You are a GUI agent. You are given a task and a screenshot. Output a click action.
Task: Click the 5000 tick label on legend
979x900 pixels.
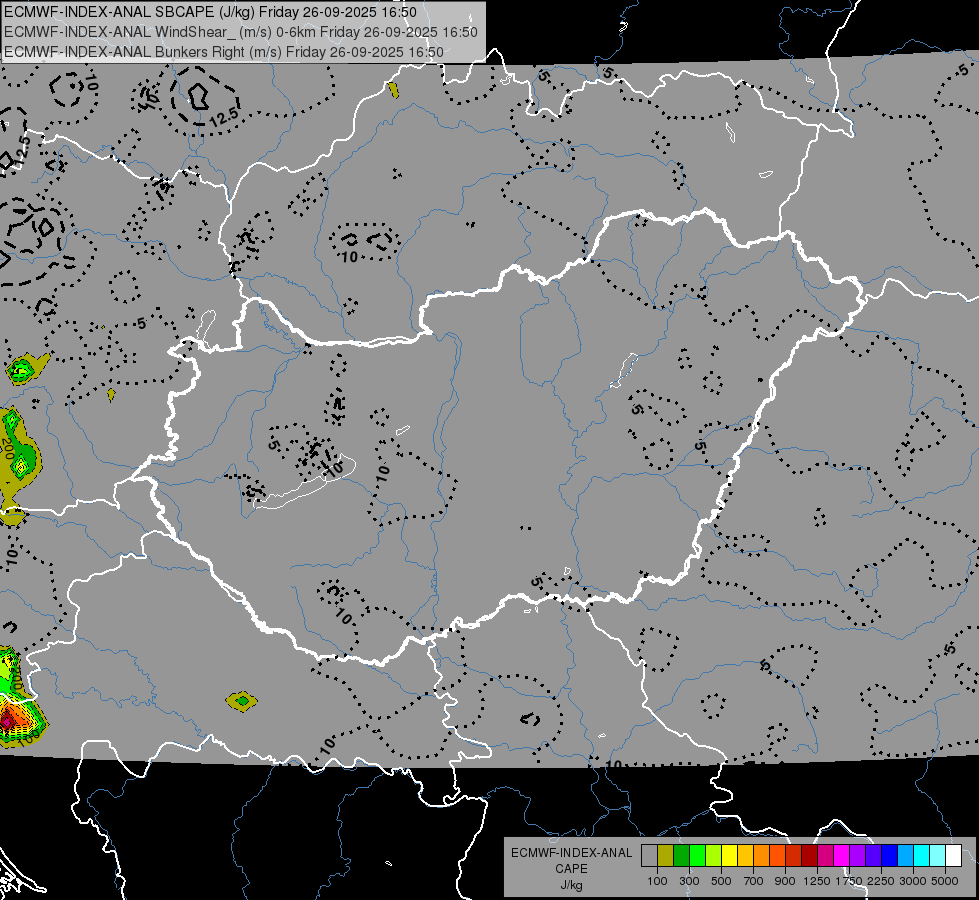click(x=945, y=881)
